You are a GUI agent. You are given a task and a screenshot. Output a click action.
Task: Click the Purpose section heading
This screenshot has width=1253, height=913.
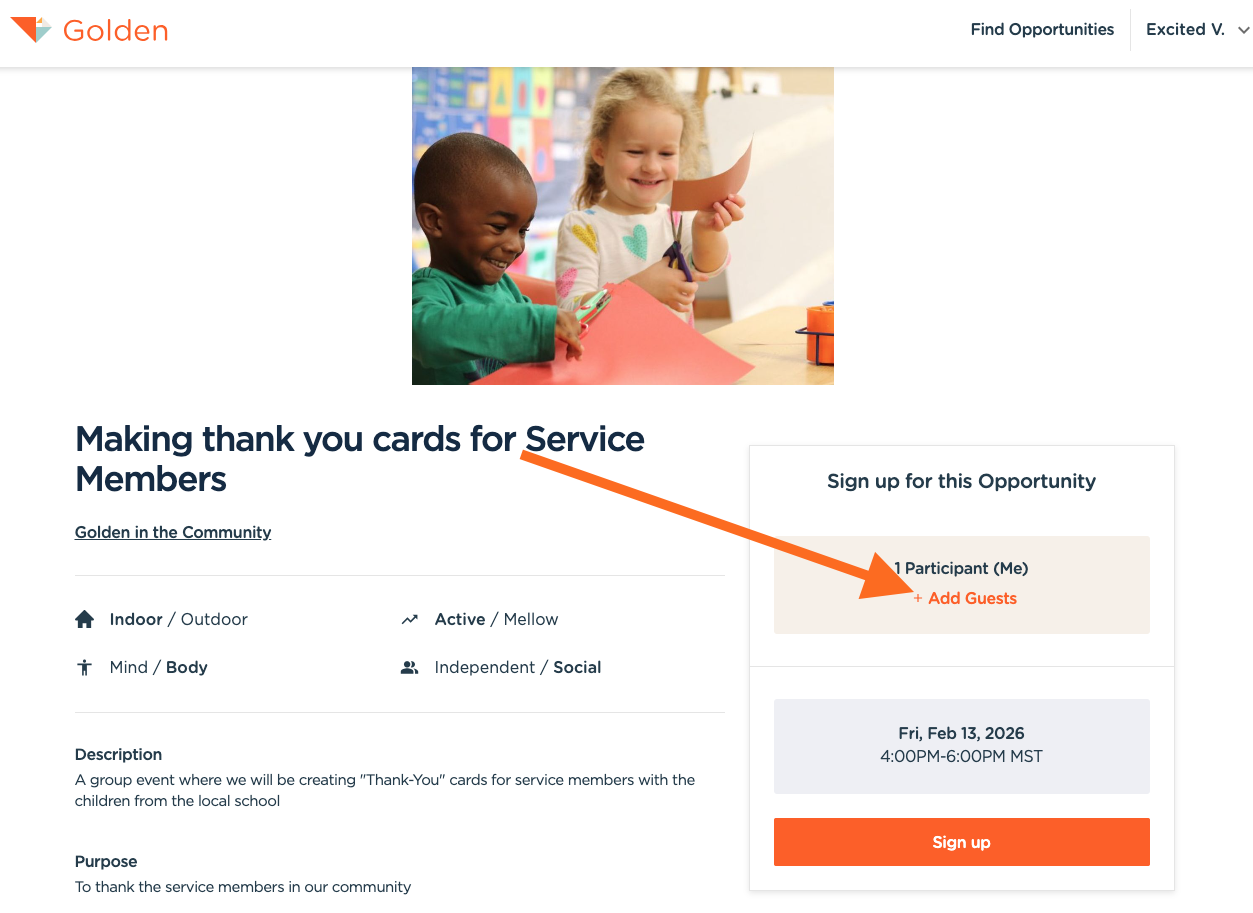pos(106,862)
